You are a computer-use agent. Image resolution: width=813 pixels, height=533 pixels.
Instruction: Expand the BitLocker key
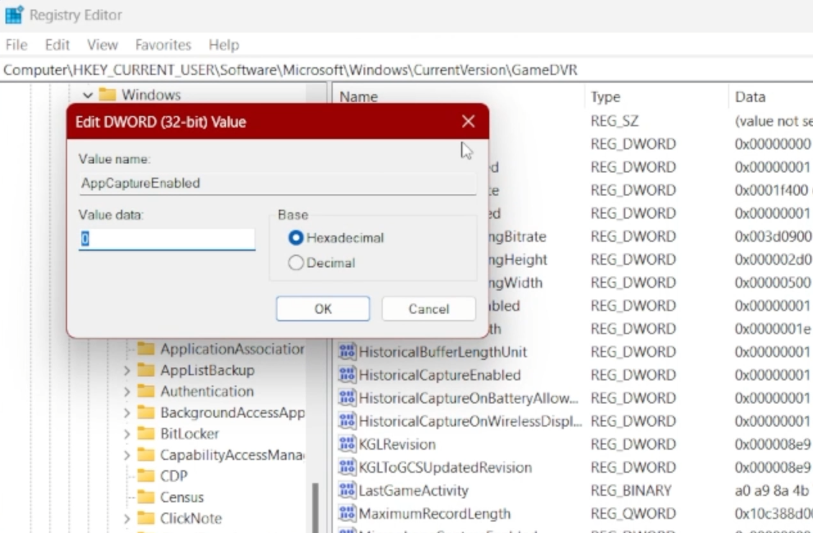click(127, 434)
